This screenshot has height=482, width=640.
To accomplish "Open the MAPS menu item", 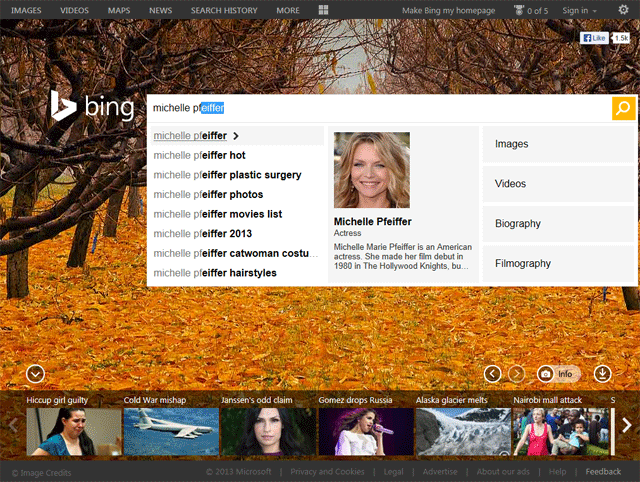I will pos(119,11).
